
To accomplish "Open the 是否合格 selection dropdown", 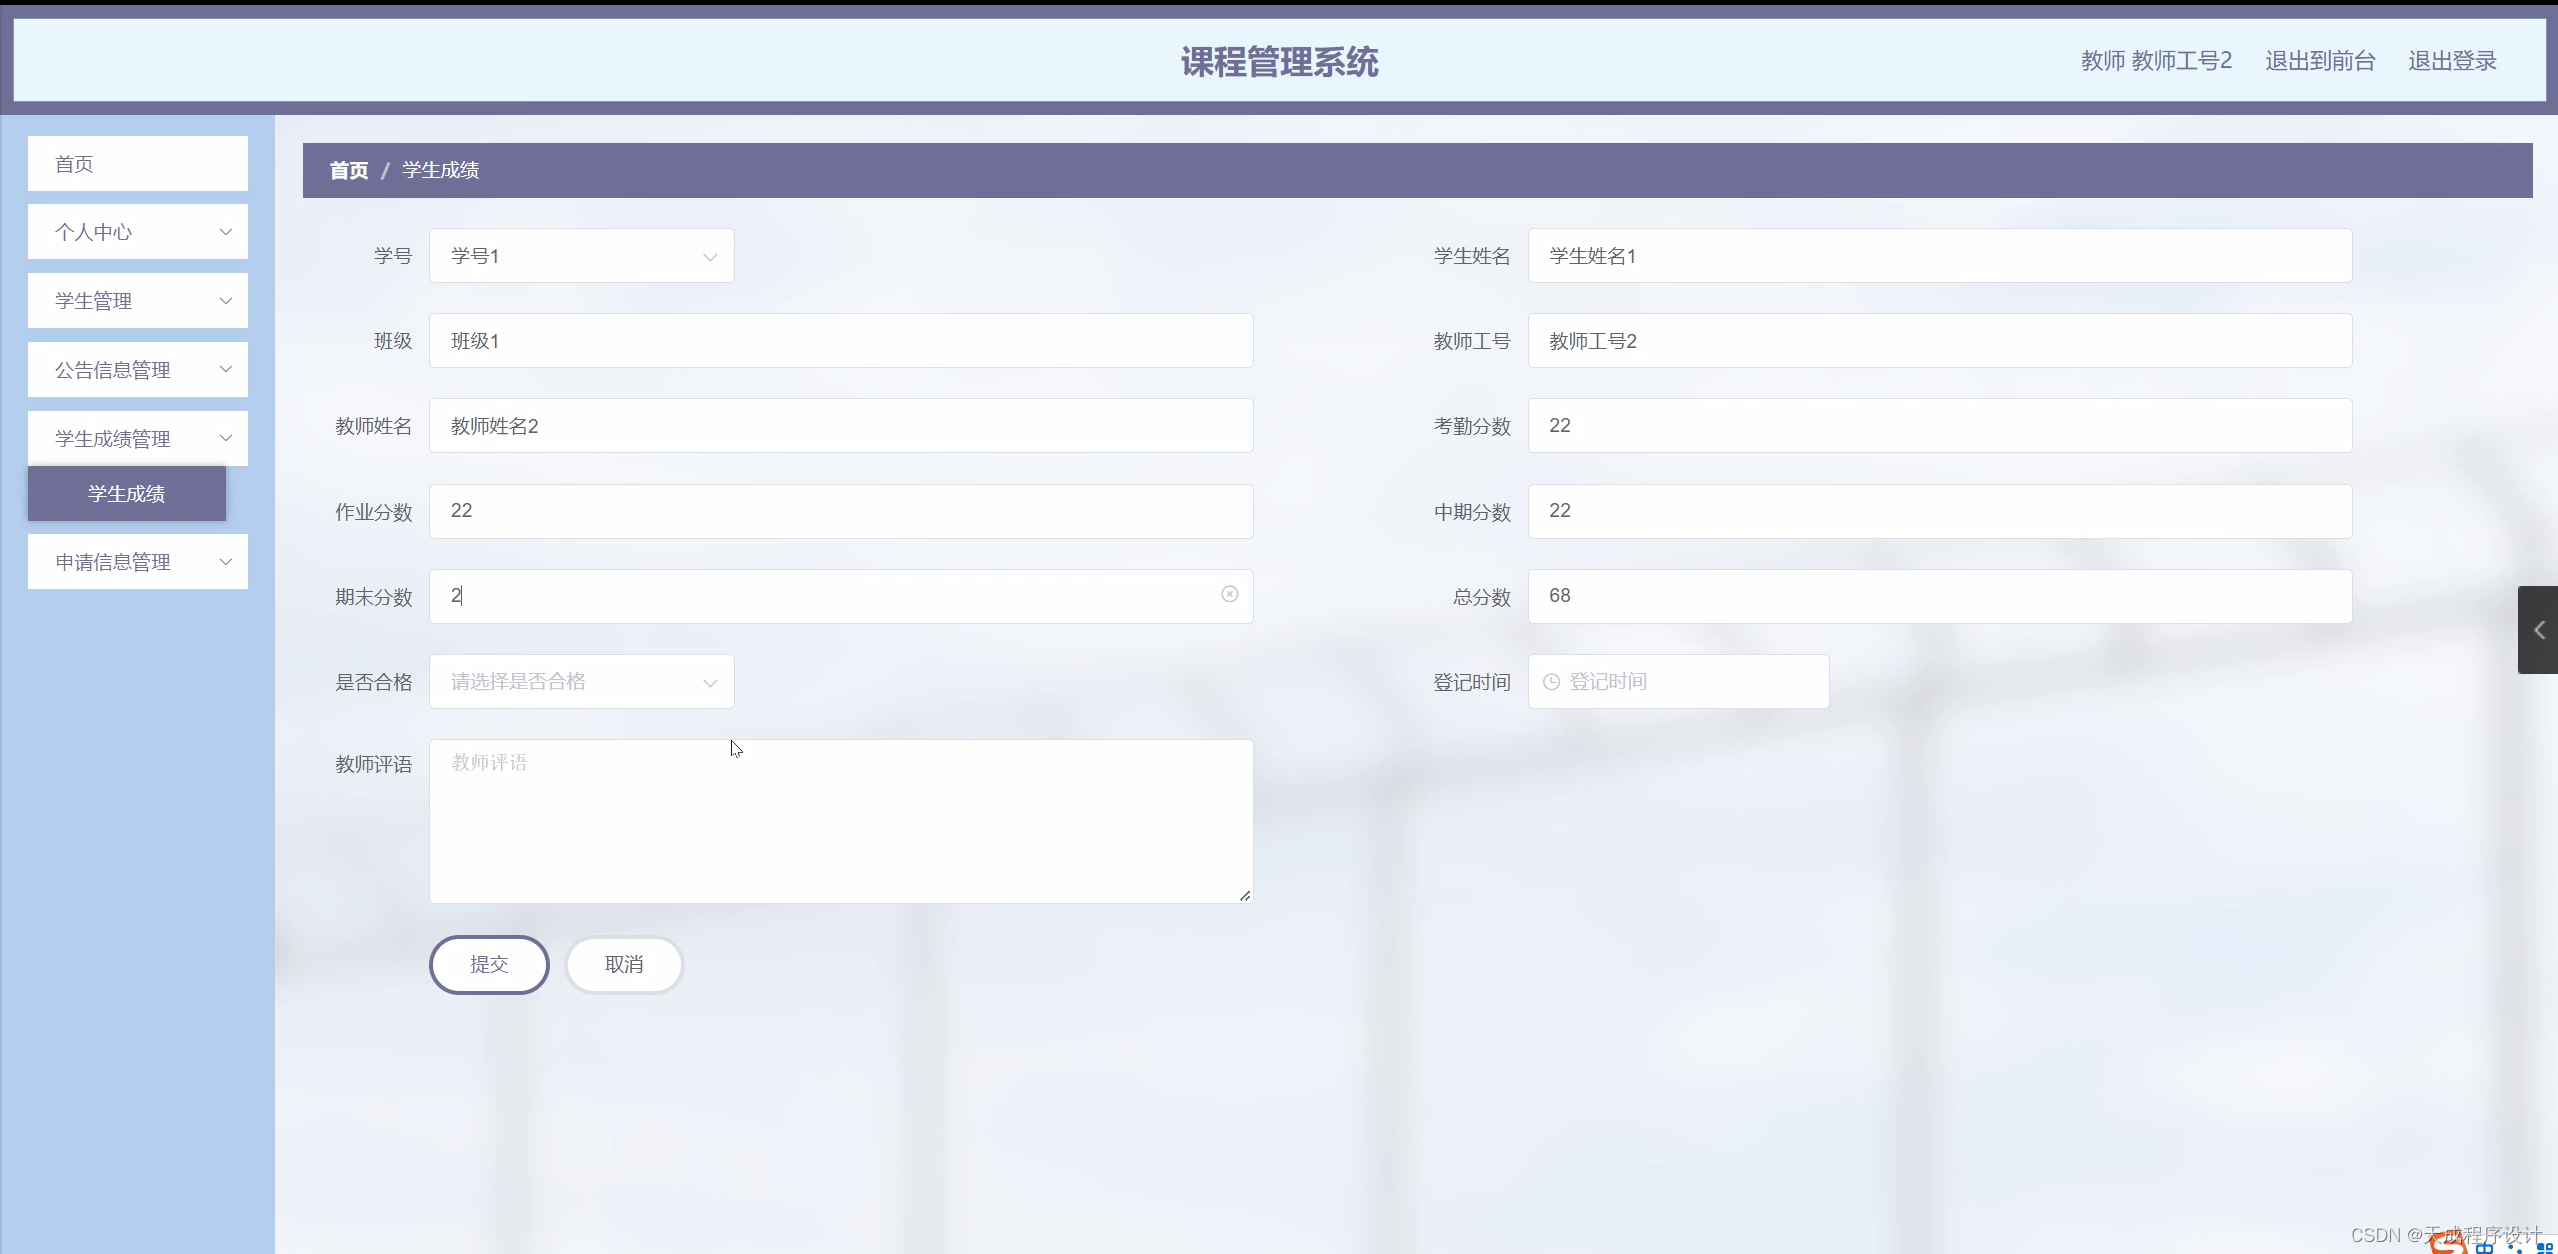I will (581, 682).
